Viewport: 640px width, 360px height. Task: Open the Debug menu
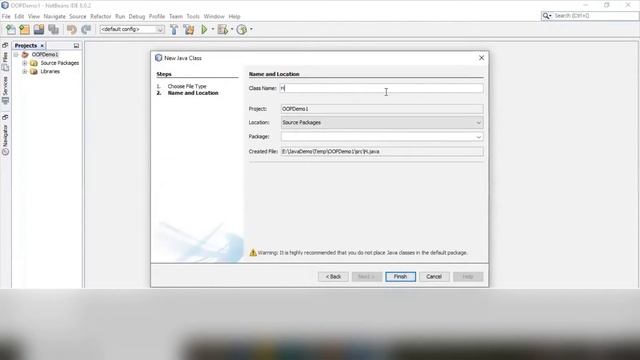pyautogui.click(x=137, y=17)
